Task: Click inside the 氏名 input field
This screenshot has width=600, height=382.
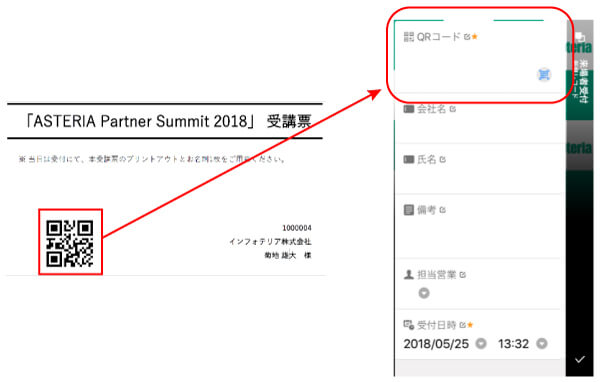Action: pos(478,179)
